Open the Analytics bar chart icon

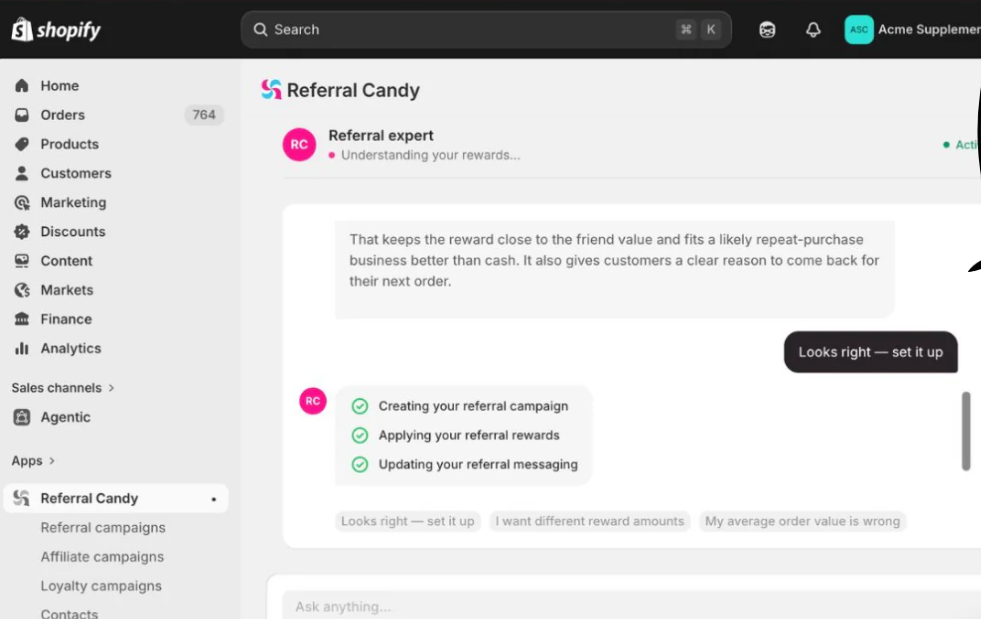[22, 348]
